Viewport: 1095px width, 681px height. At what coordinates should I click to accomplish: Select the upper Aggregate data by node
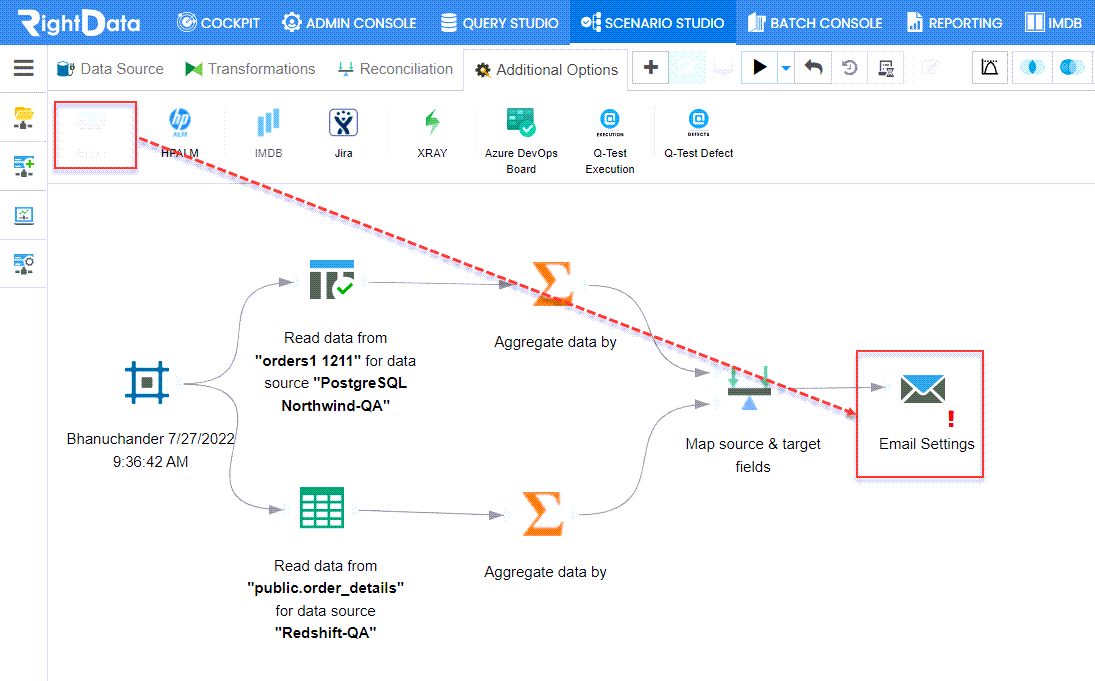tap(552, 284)
